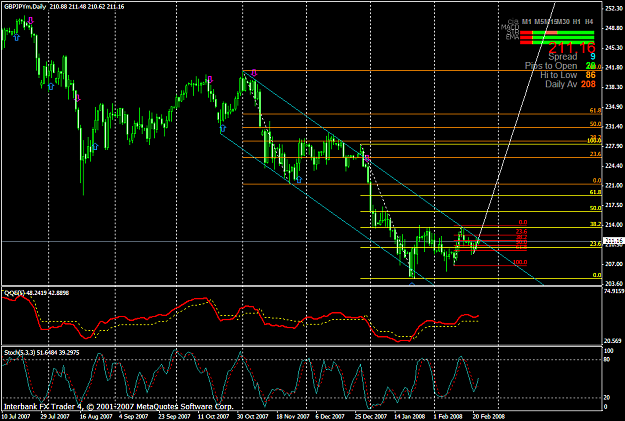Click the yellow Fibonacci 38.2 label
625x421 pixels.
pos(596,224)
